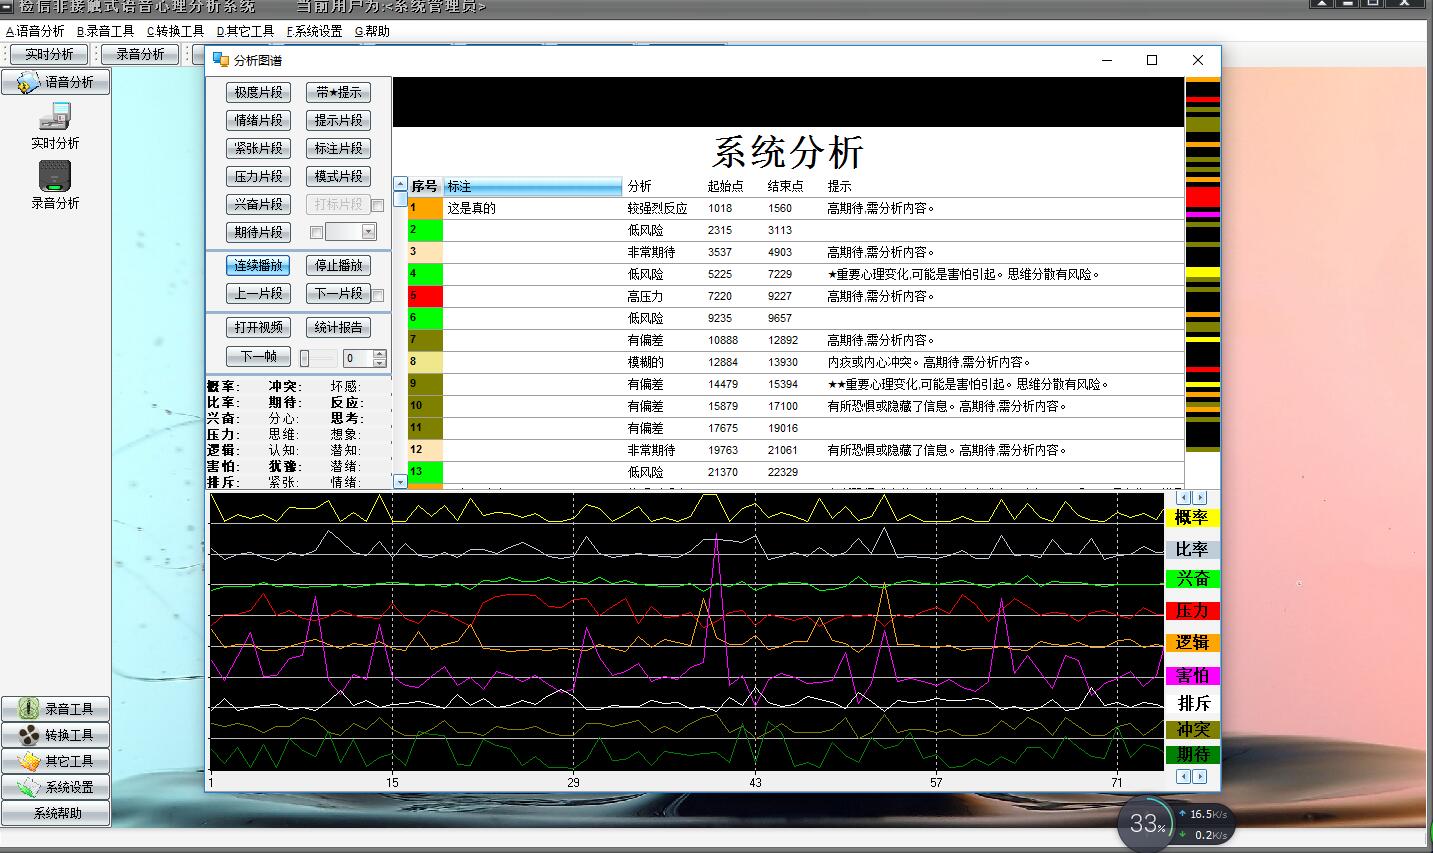Click the frame slider next to 下一帧
This screenshot has width=1433, height=853.
[x=318, y=358]
